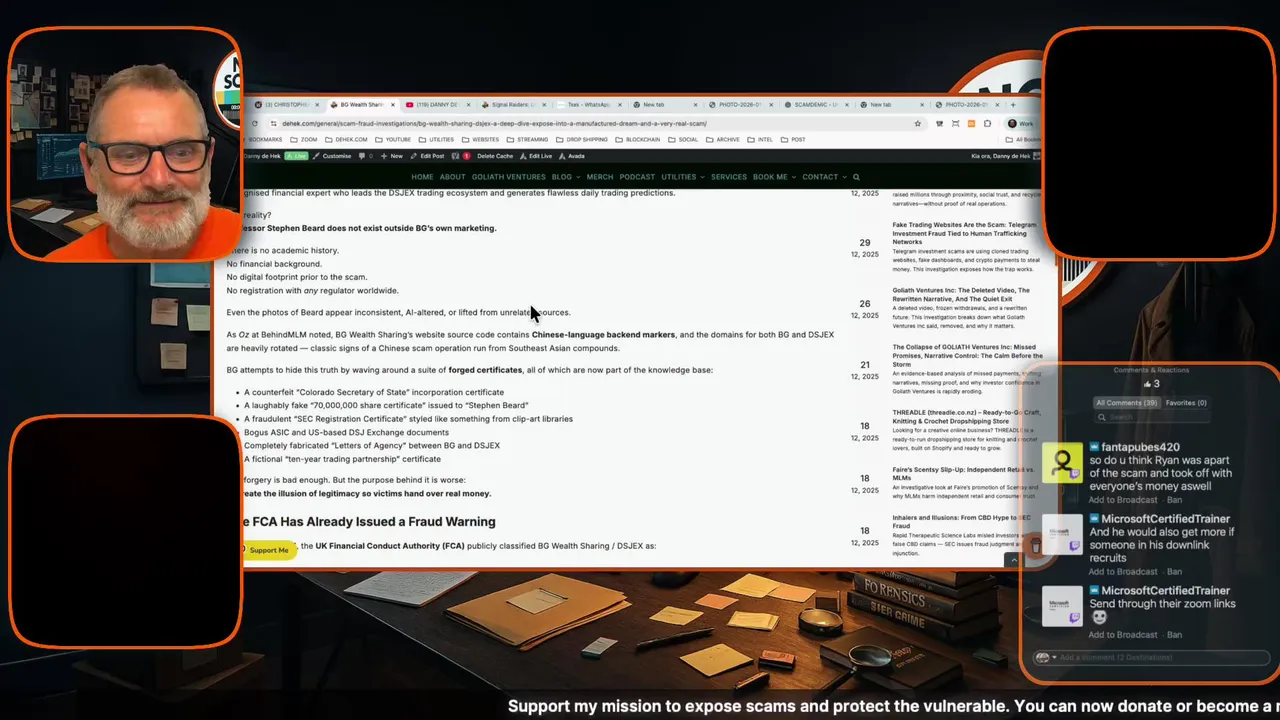Open the SOCIAL bookmarks folder

(x=683, y=140)
